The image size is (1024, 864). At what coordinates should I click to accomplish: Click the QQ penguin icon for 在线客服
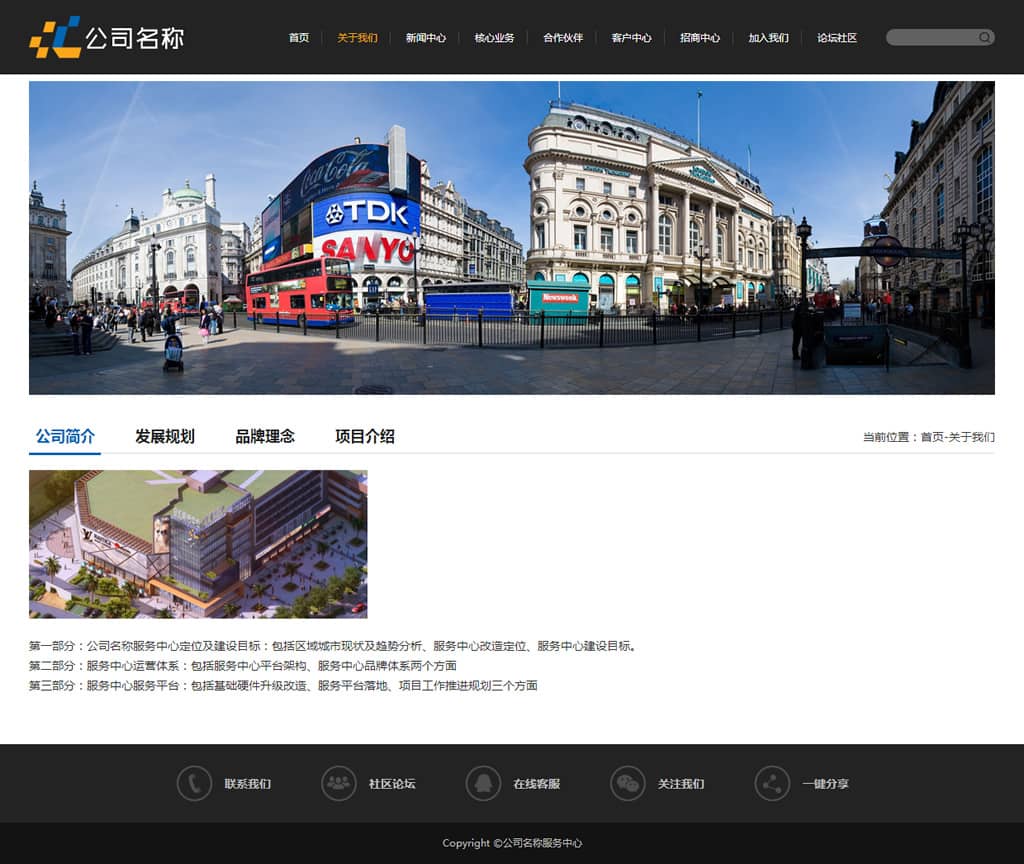pyautogui.click(x=483, y=783)
